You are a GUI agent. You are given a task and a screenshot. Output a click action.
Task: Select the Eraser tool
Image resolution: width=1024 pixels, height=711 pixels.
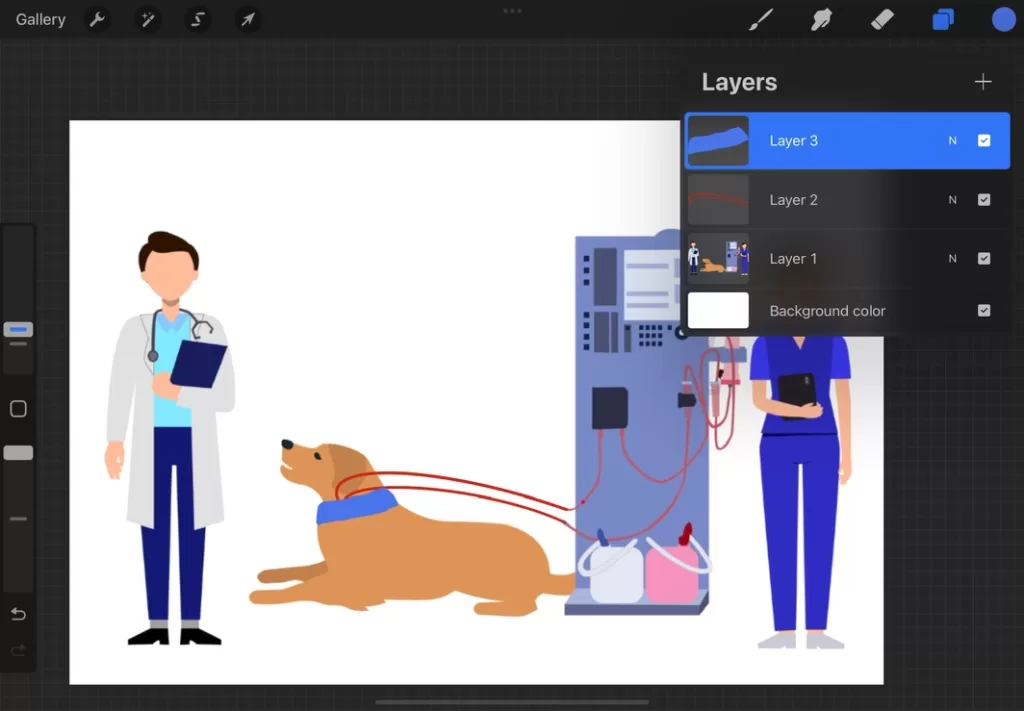[x=882, y=20]
